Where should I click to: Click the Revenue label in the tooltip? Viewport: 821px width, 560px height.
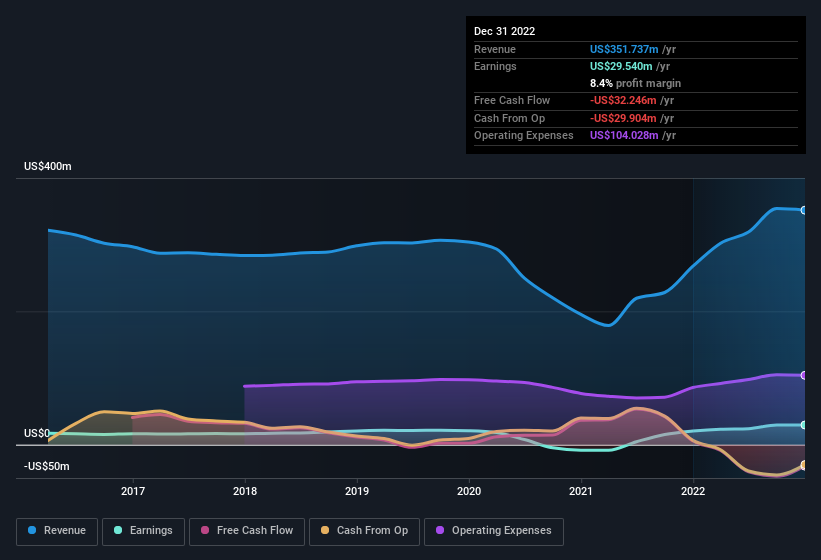495,49
